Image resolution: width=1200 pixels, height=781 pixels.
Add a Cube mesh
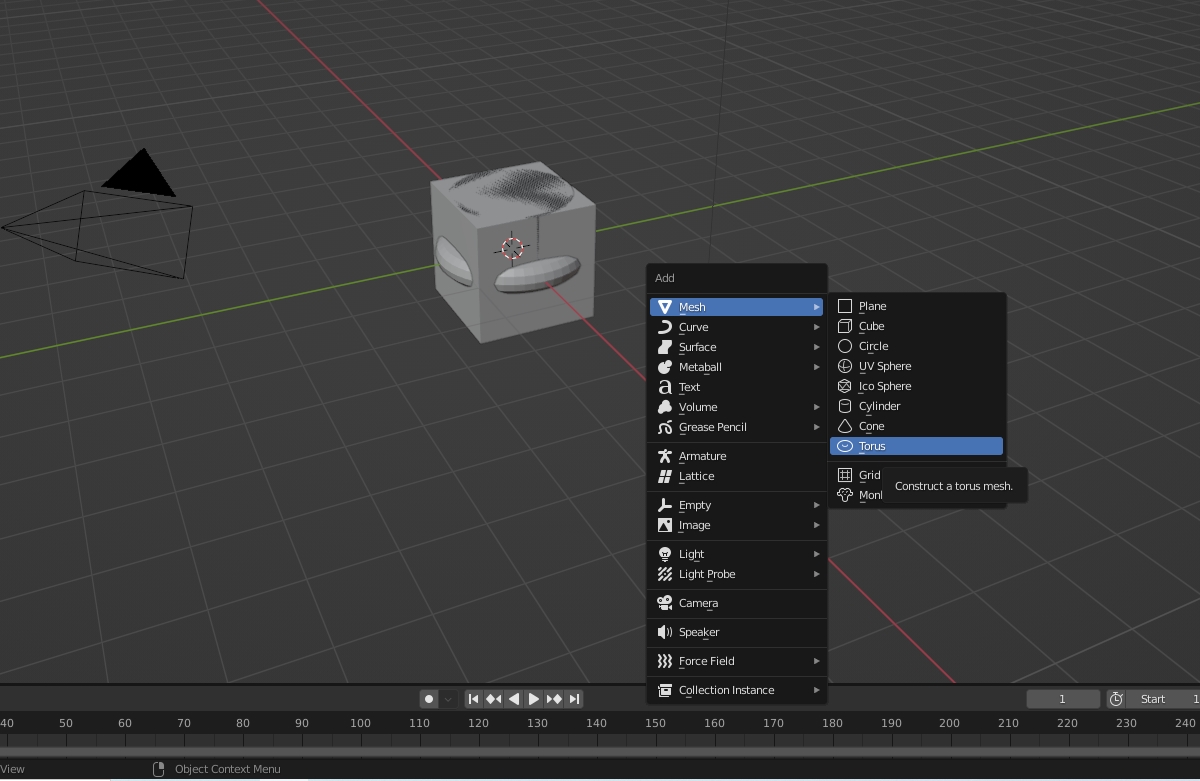click(x=916, y=326)
